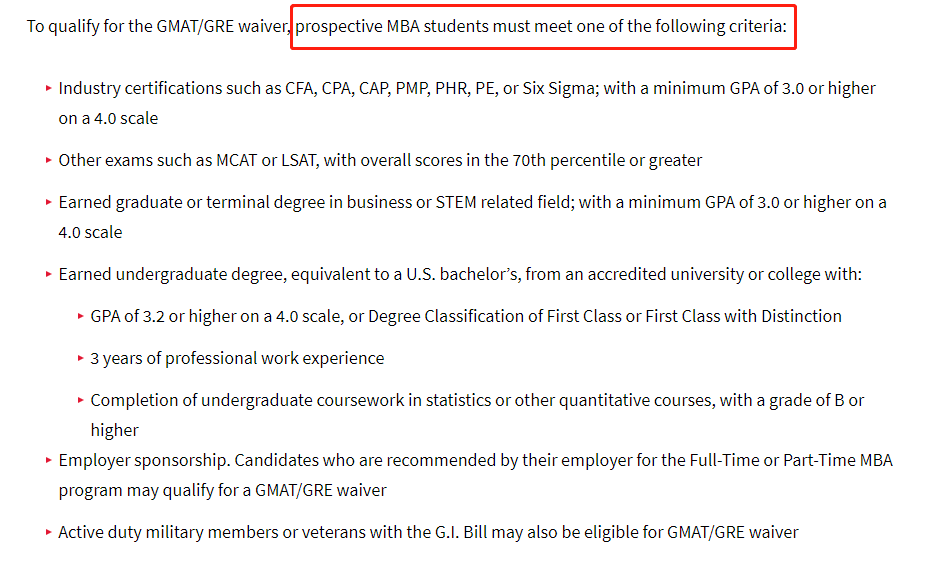Click the red bullet beside Other exams
Viewport: 938px width, 567px height.
pos(48,160)
